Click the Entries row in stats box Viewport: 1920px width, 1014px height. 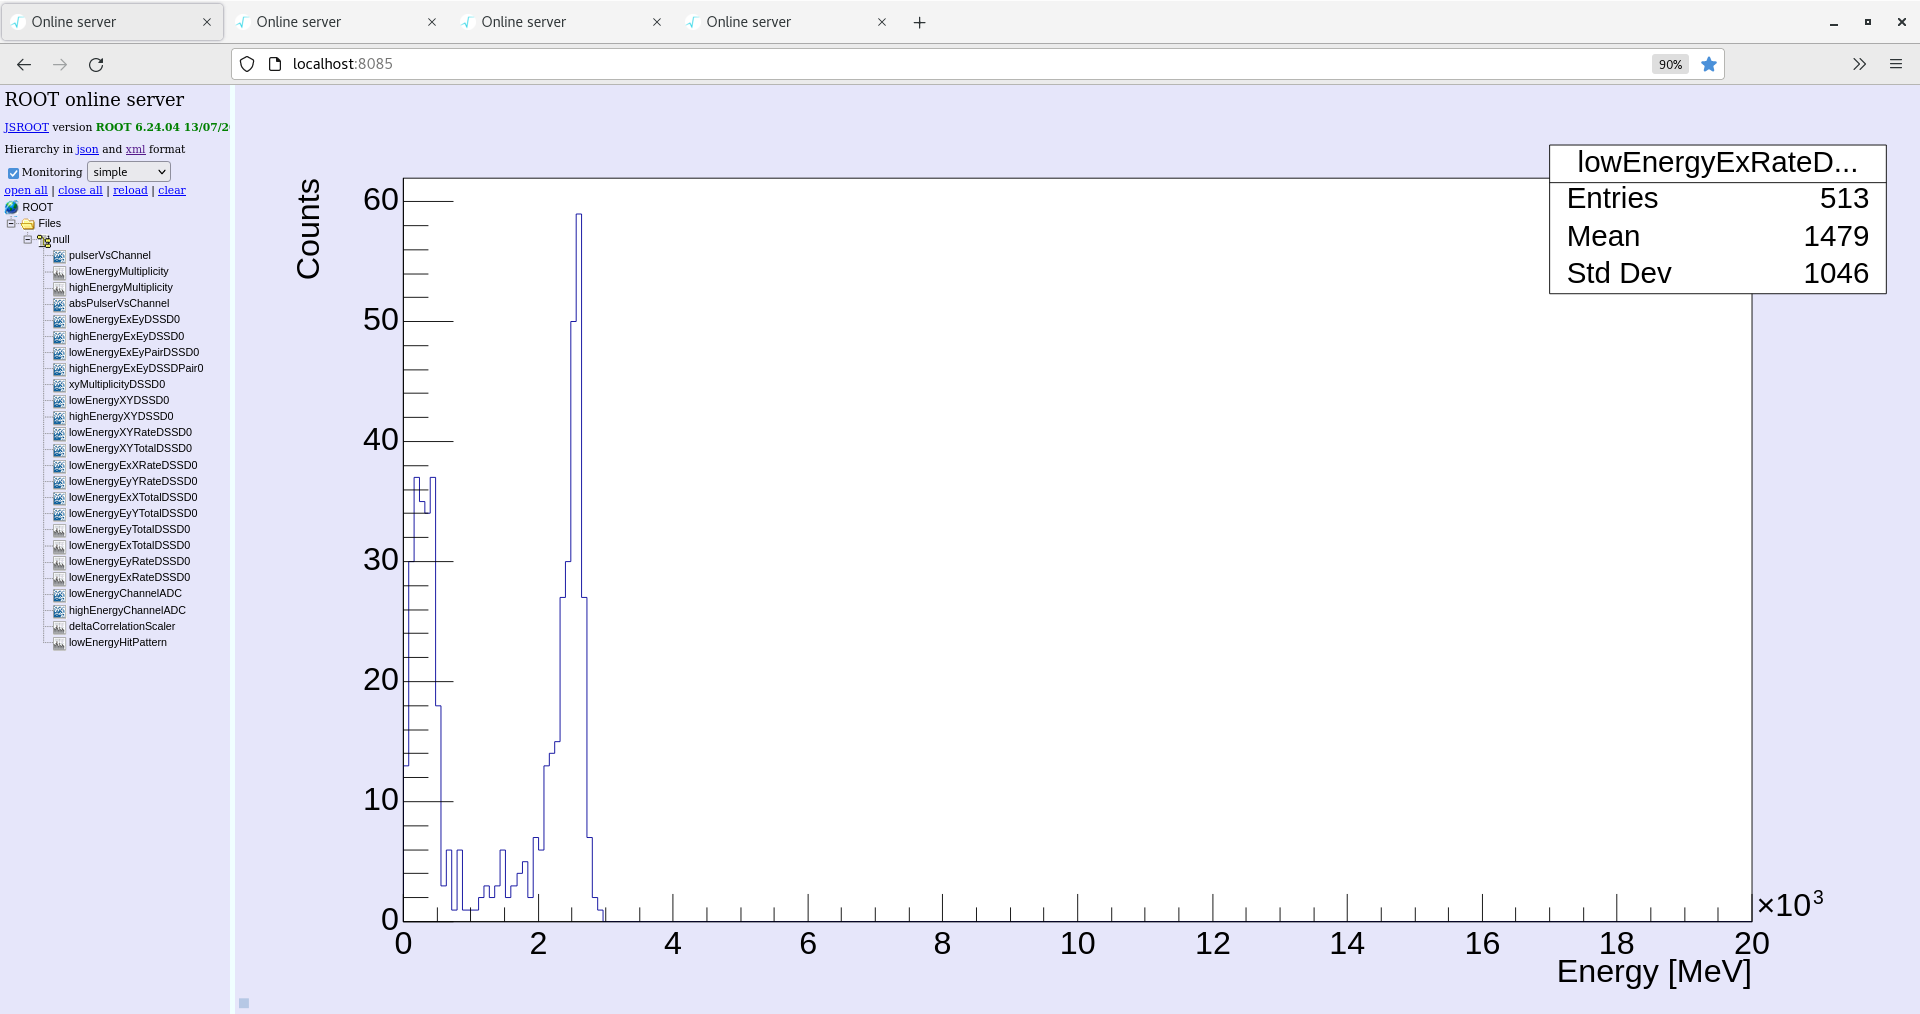pyautogui.click(x=1717, y=199)
